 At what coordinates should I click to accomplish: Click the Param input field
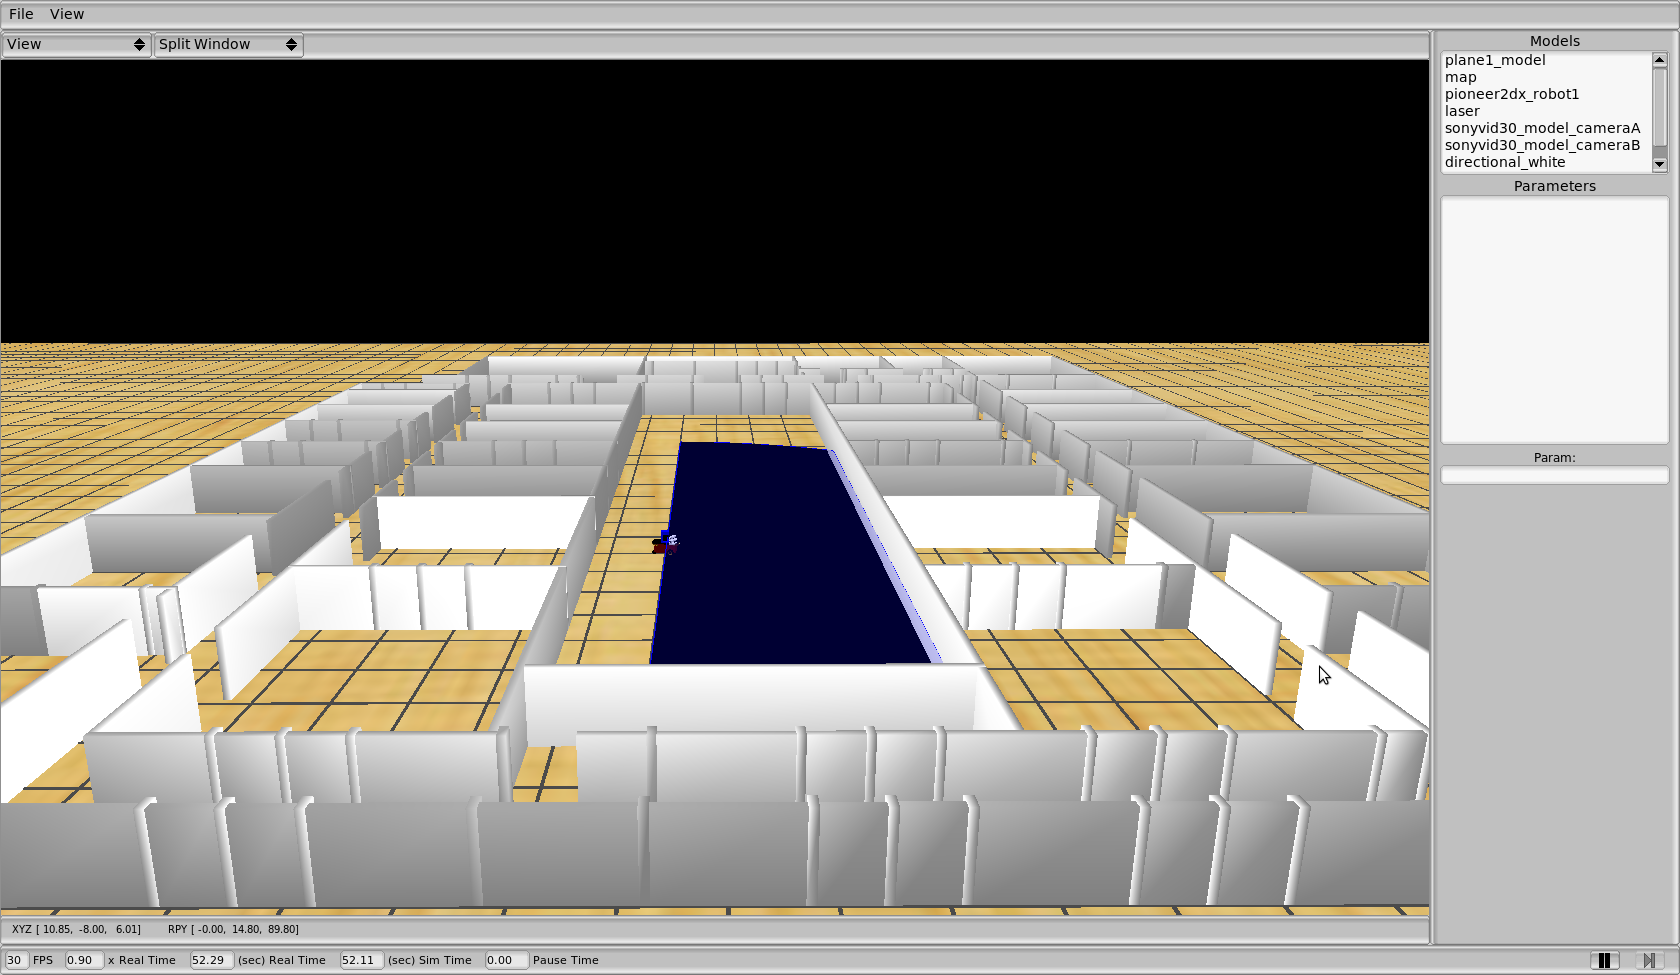tap(1555, 476)
